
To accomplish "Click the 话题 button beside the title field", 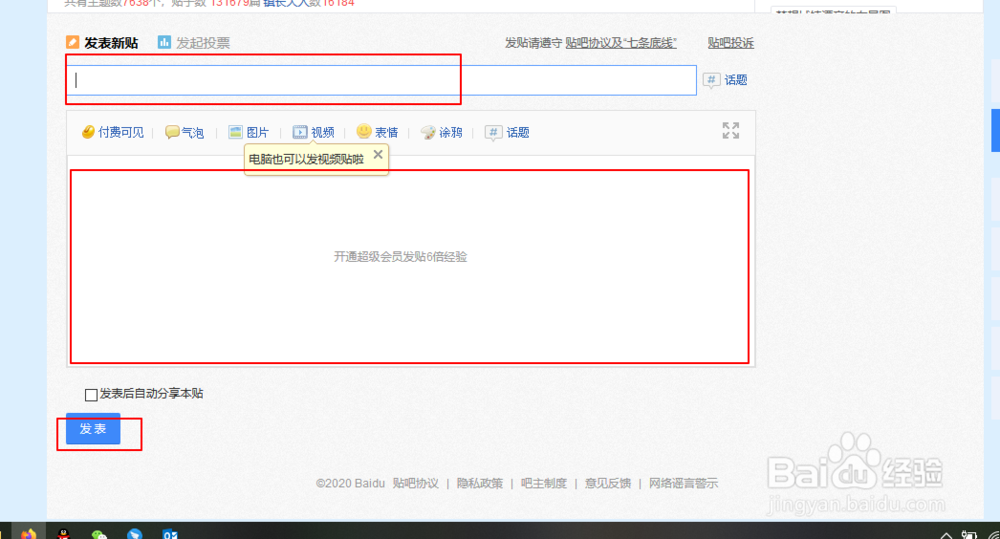I will tap(725, 80).
